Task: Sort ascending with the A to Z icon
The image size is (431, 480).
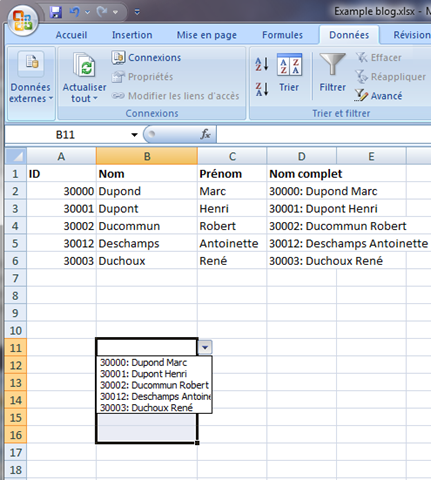Action: [262, 64]
